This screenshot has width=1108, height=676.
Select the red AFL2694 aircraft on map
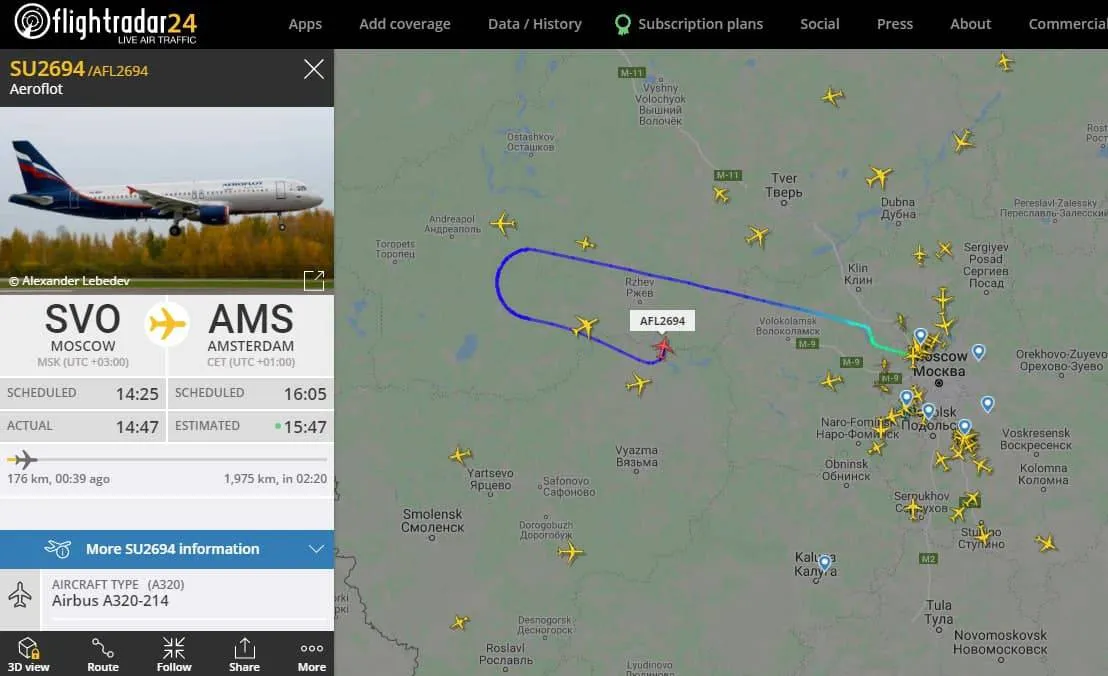(663, 348)
